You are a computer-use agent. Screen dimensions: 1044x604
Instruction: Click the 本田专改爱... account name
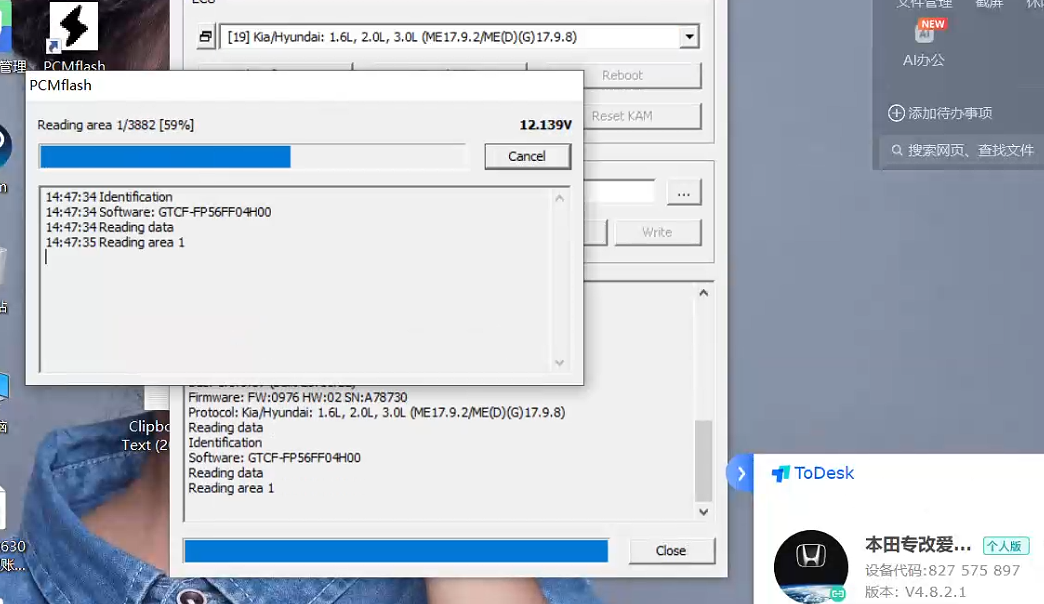[918, 545]
